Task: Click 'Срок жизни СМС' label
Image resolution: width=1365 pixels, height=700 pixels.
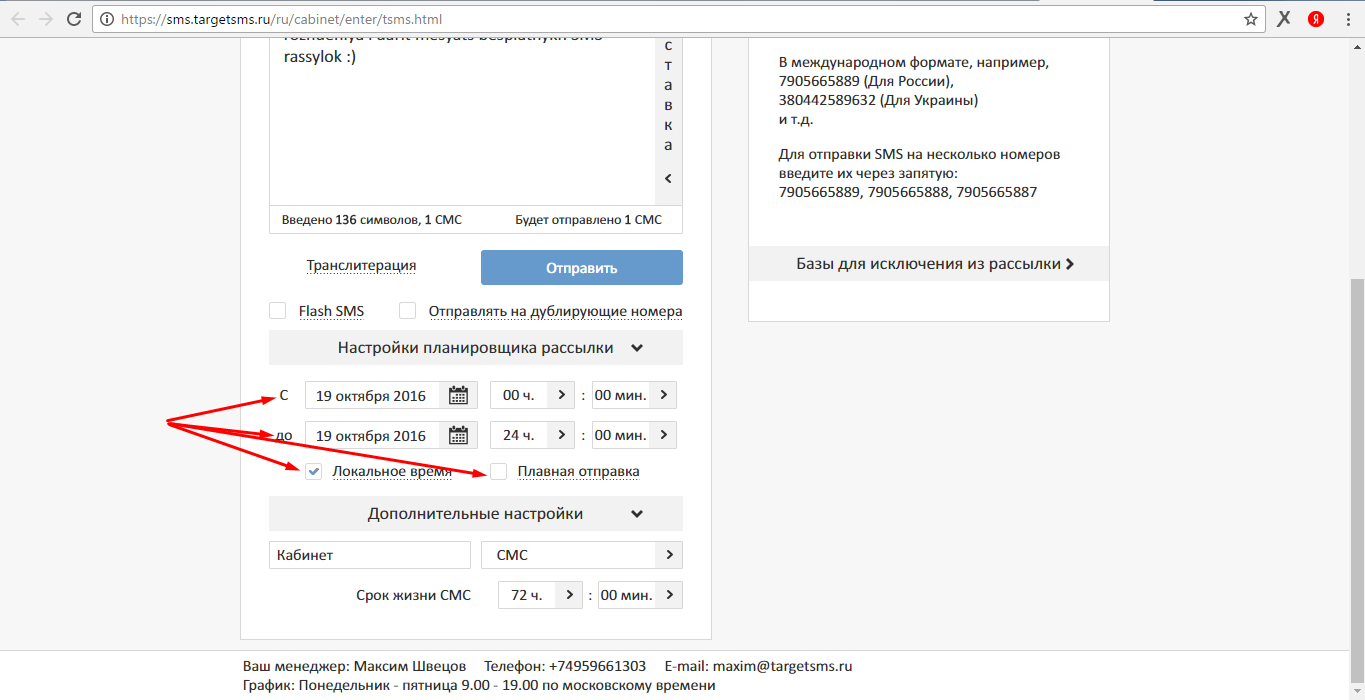Action: click(x=413, y=595)
